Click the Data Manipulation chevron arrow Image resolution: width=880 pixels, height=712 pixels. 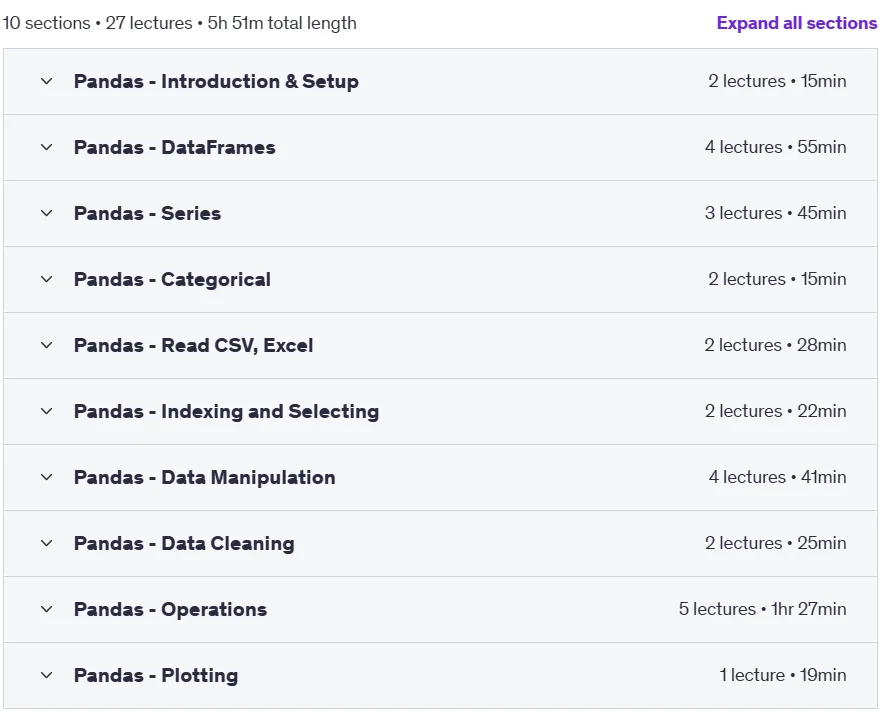47,477
